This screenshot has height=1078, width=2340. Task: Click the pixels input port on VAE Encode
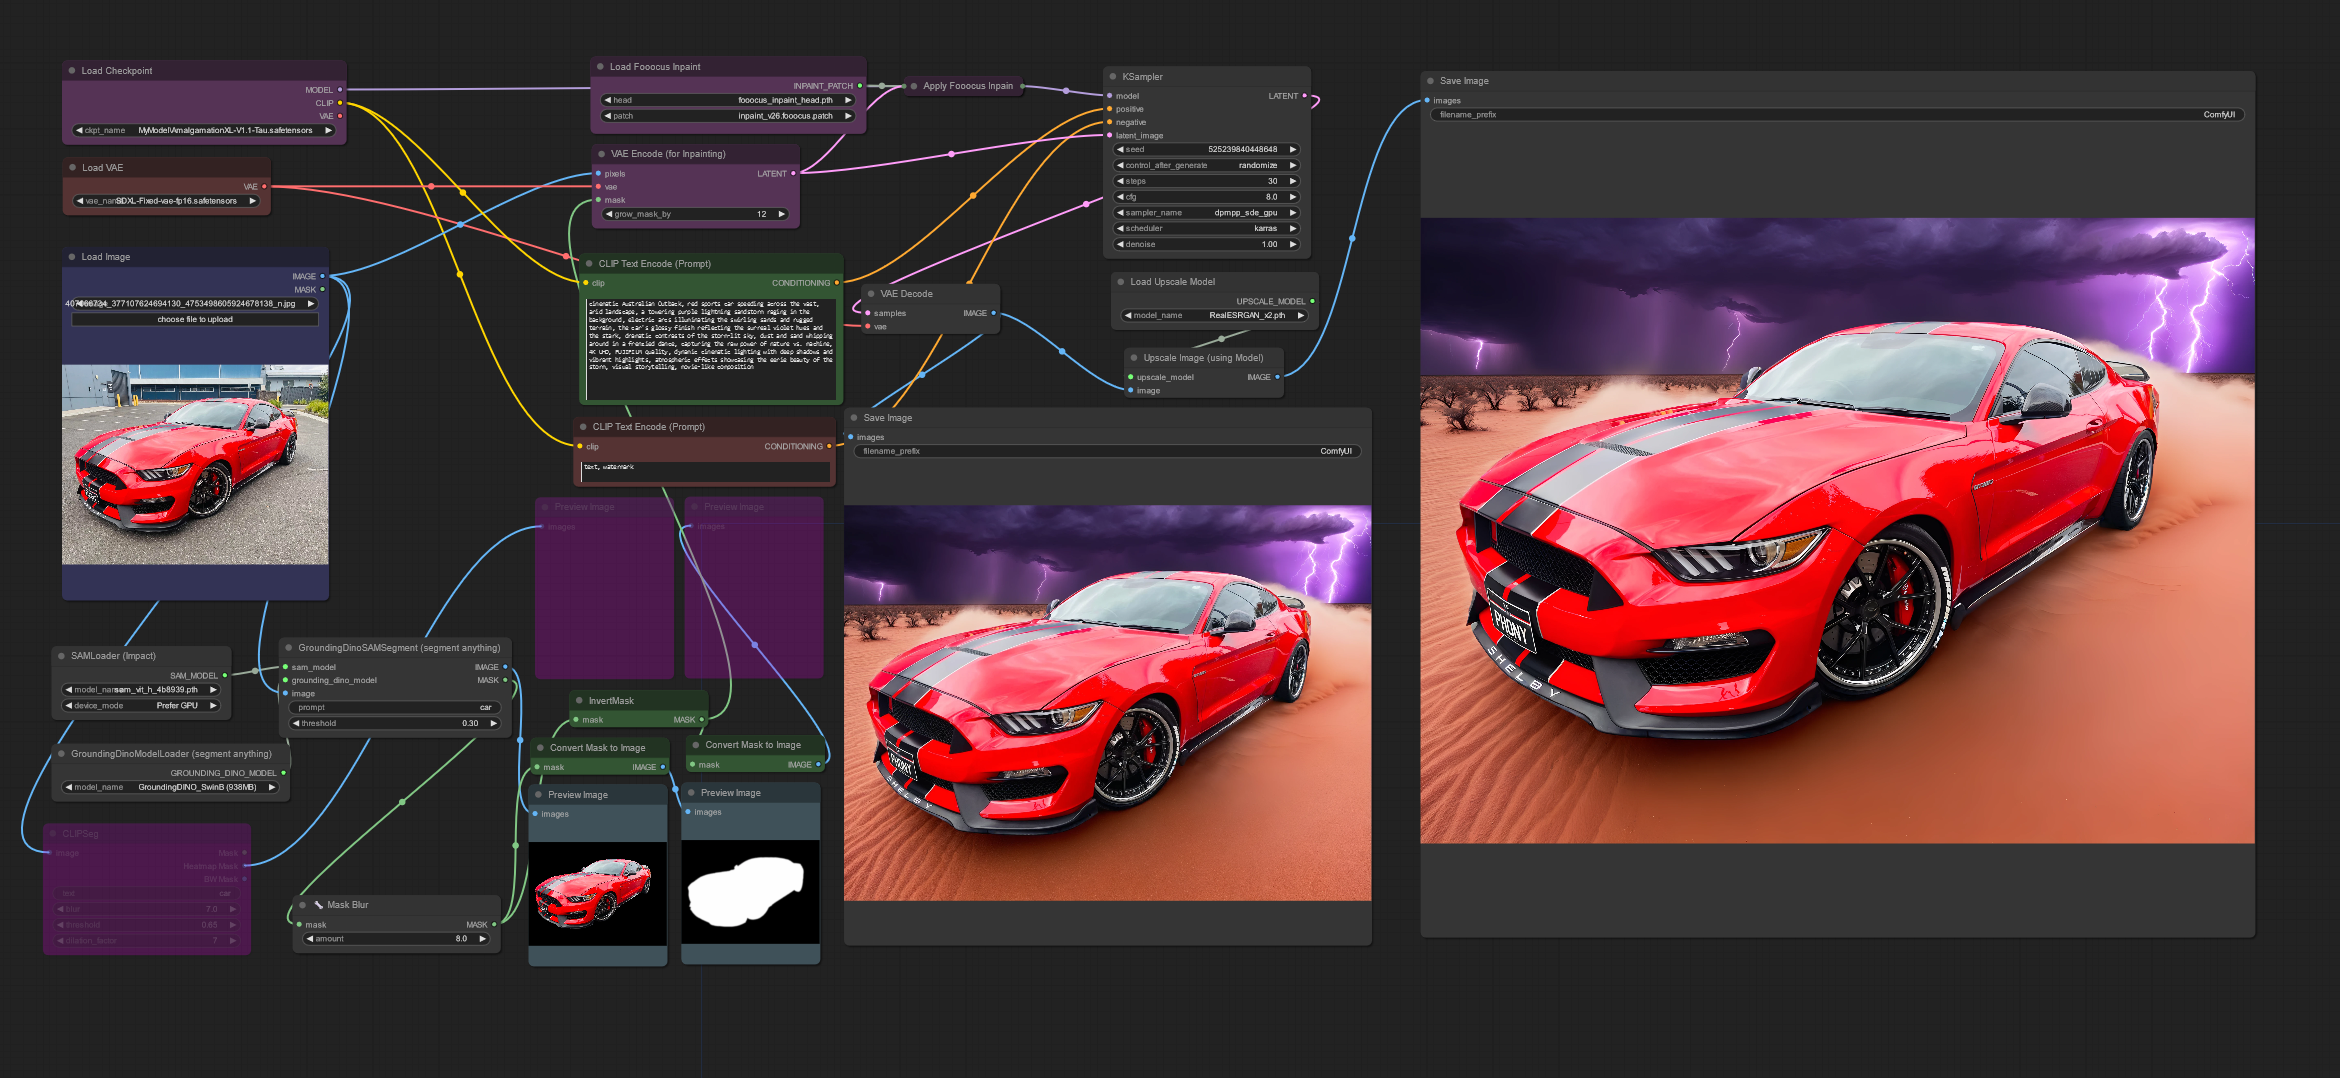pos(598,174)
